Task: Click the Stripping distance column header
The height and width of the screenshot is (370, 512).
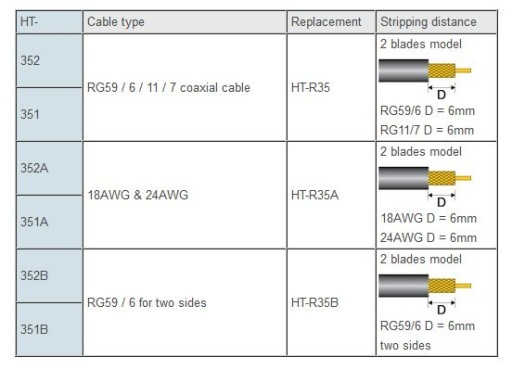Action: (437, 22)
